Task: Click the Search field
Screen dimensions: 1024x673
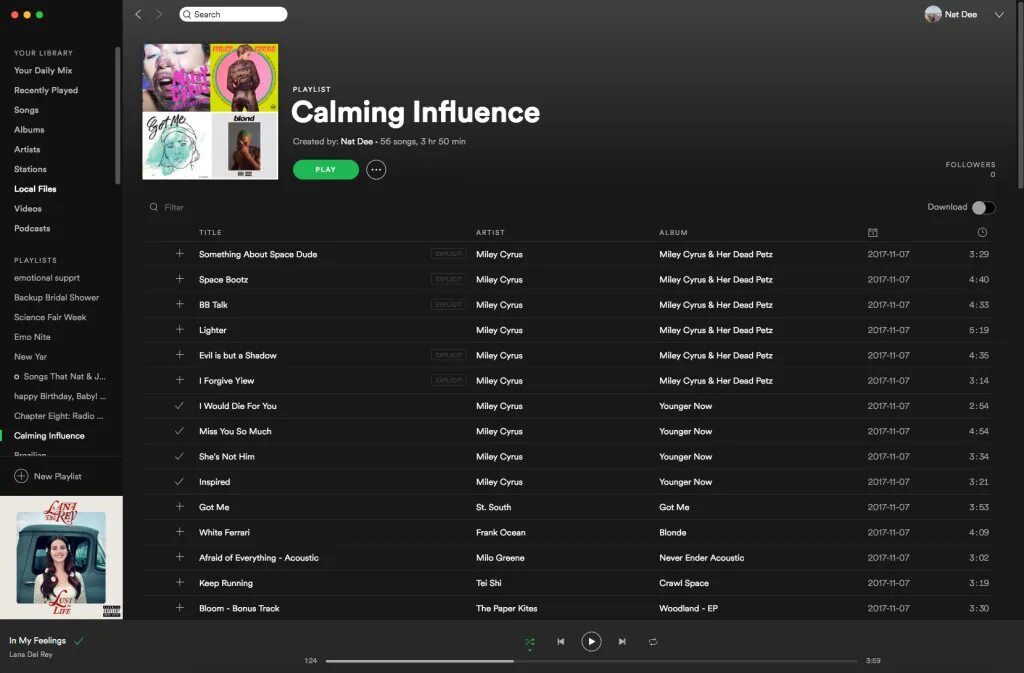Action: point(233,14)
